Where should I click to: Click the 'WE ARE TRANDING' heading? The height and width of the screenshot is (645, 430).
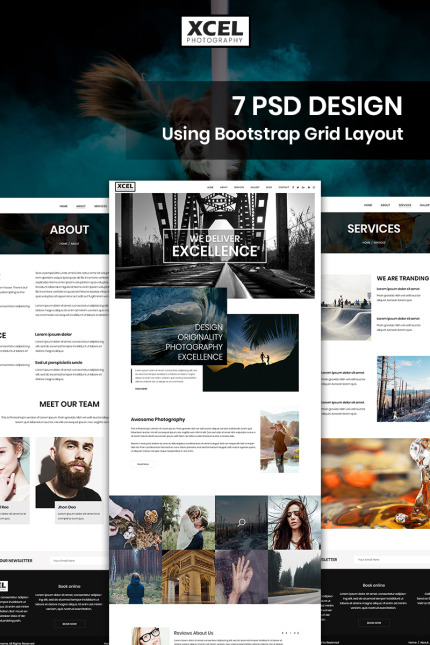pos(402,278)
